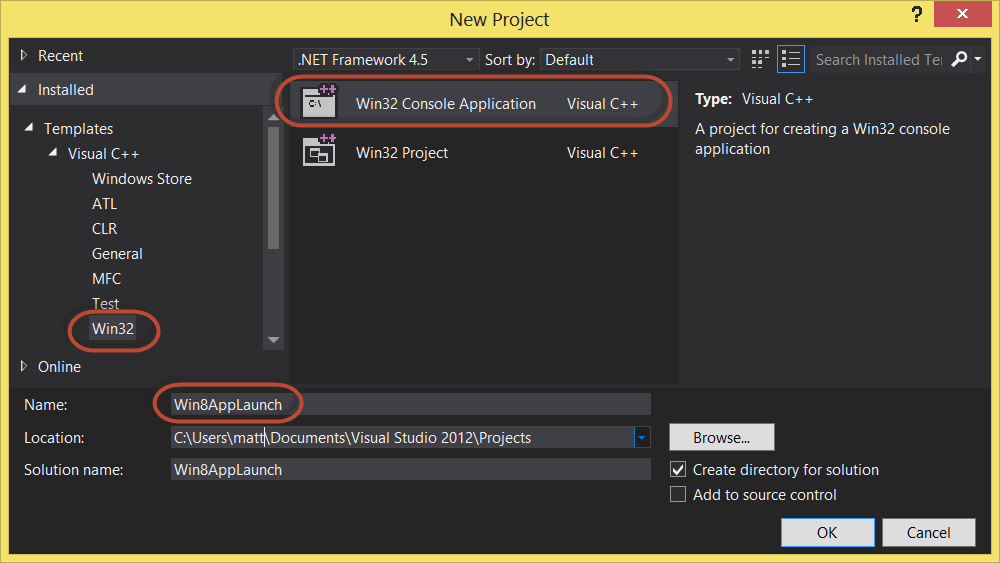Click the template tree scroll-down arrow
The image size is (1000, 563).
pos(274,340)
